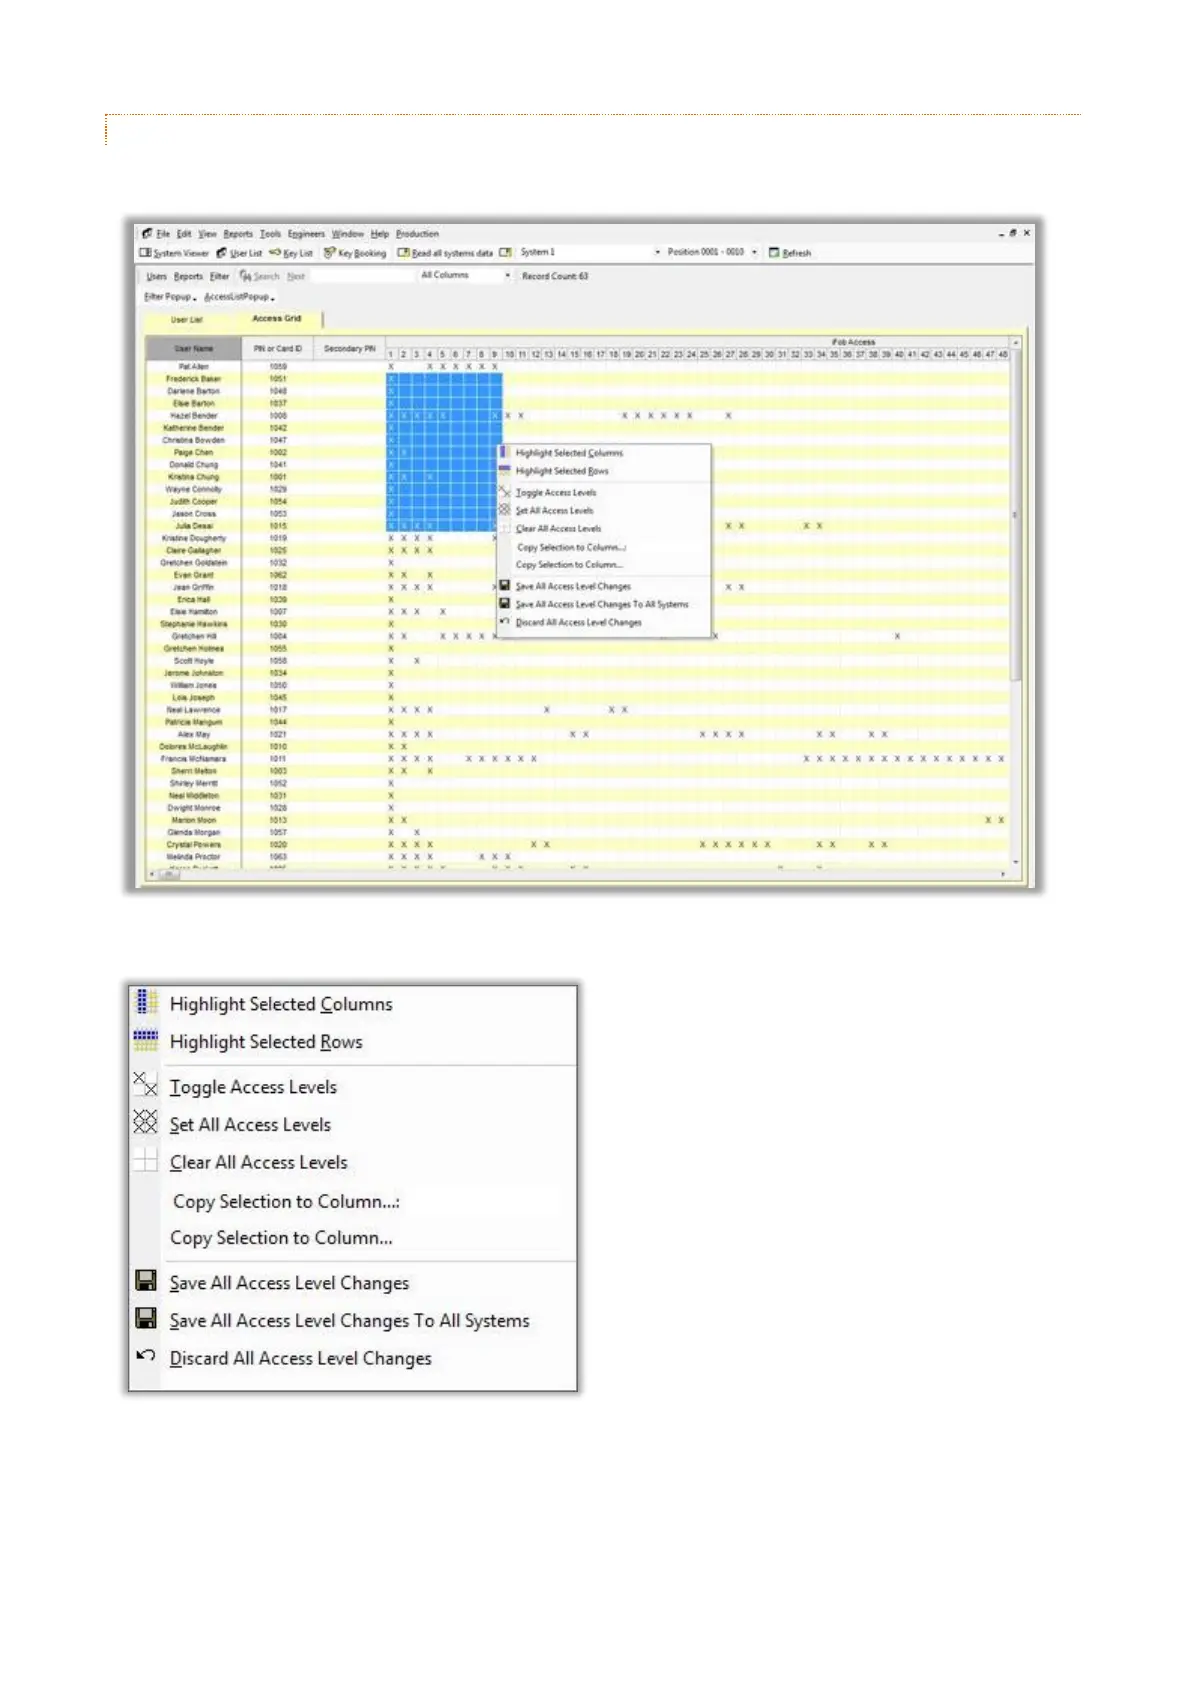Click the search text input field

(x=362, y=276)
